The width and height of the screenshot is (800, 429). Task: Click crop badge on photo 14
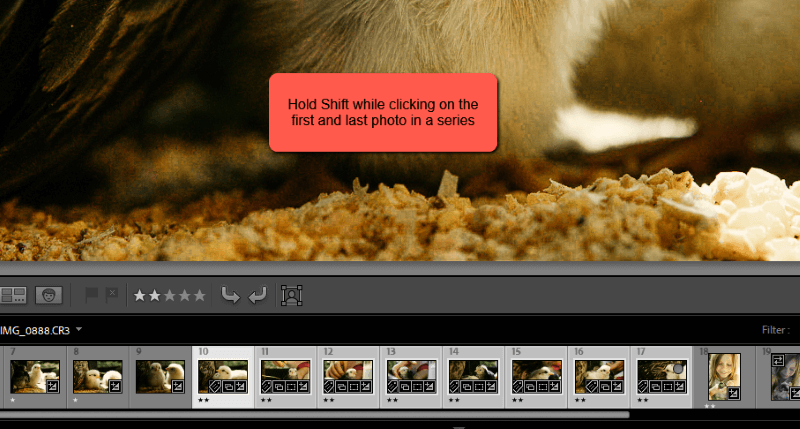[479, 387]
